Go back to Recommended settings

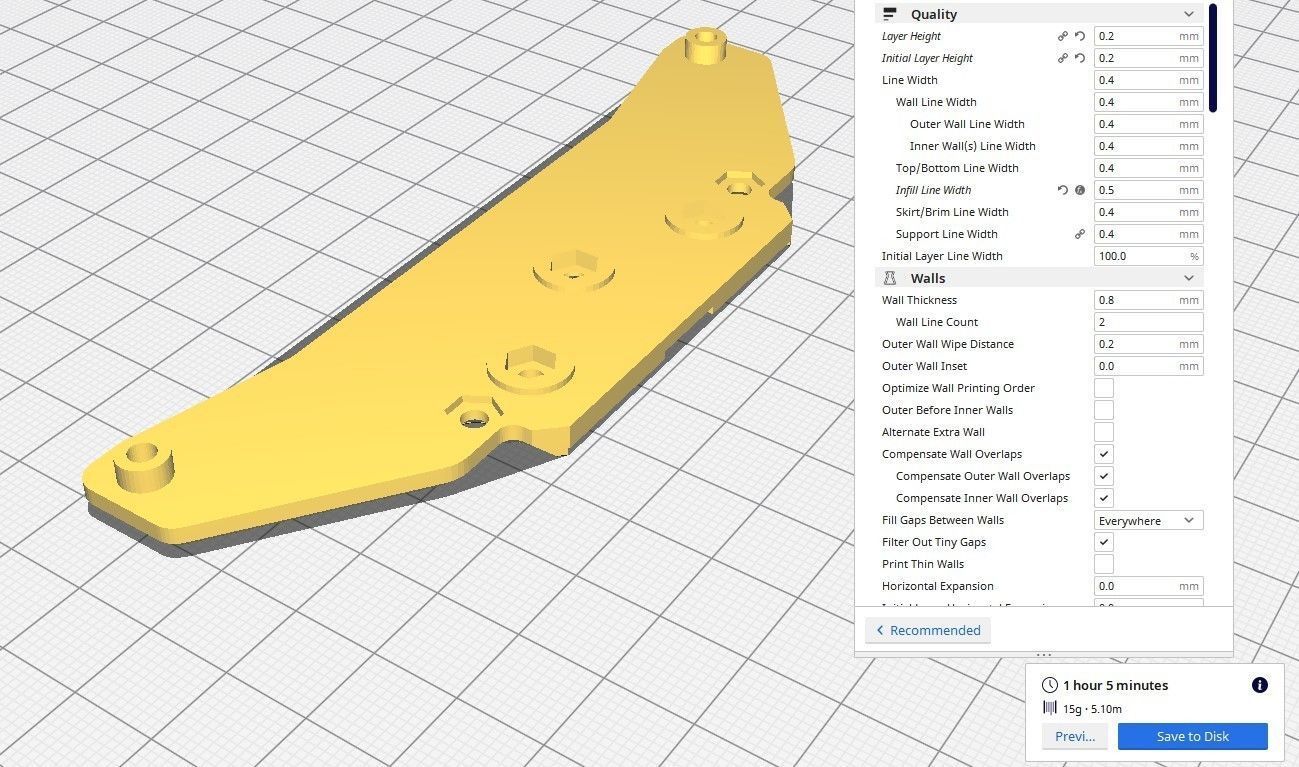point(928,630)
